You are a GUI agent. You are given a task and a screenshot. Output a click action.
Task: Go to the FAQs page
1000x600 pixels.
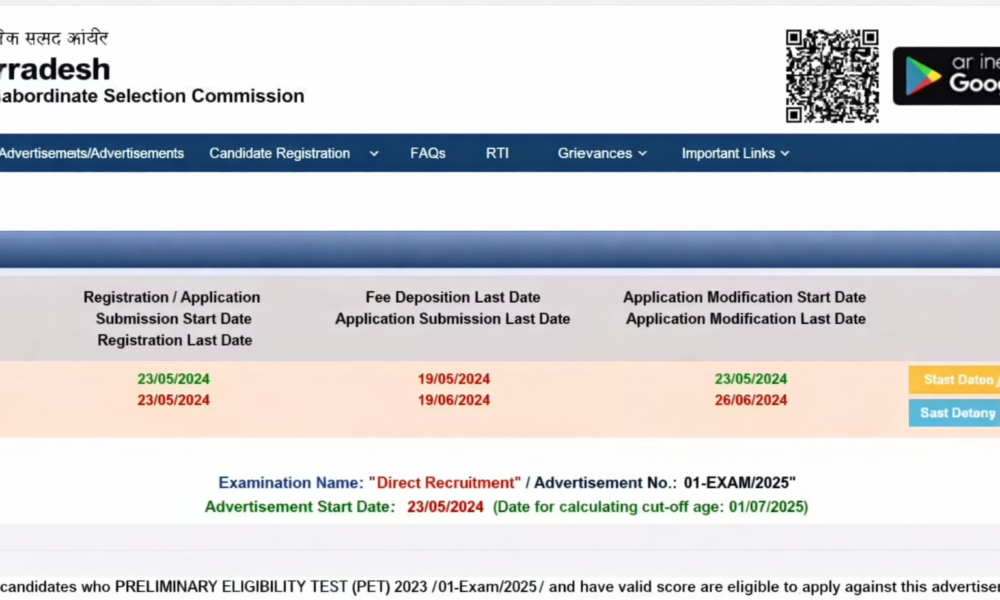coord(427,153)
